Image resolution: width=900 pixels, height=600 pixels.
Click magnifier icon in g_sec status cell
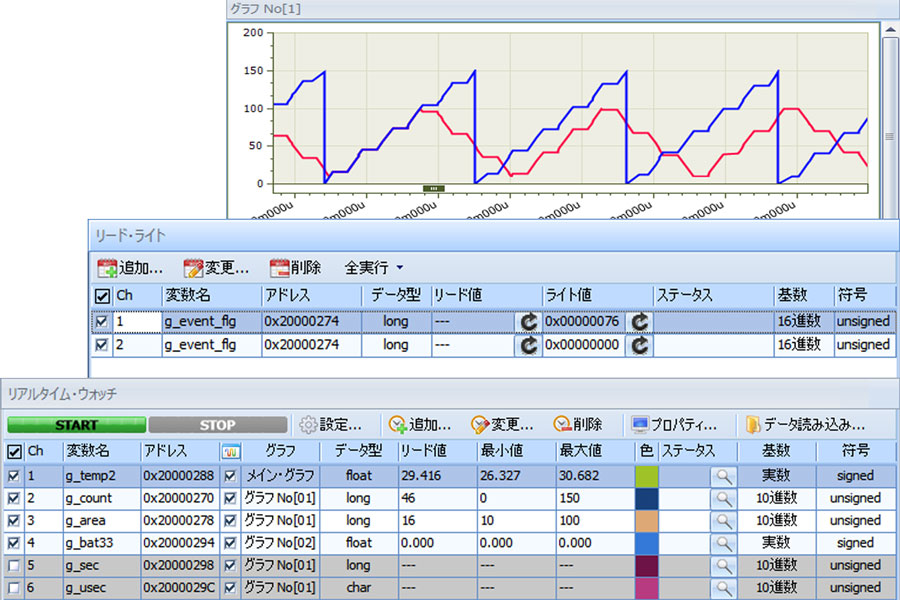tap(723, 566)
